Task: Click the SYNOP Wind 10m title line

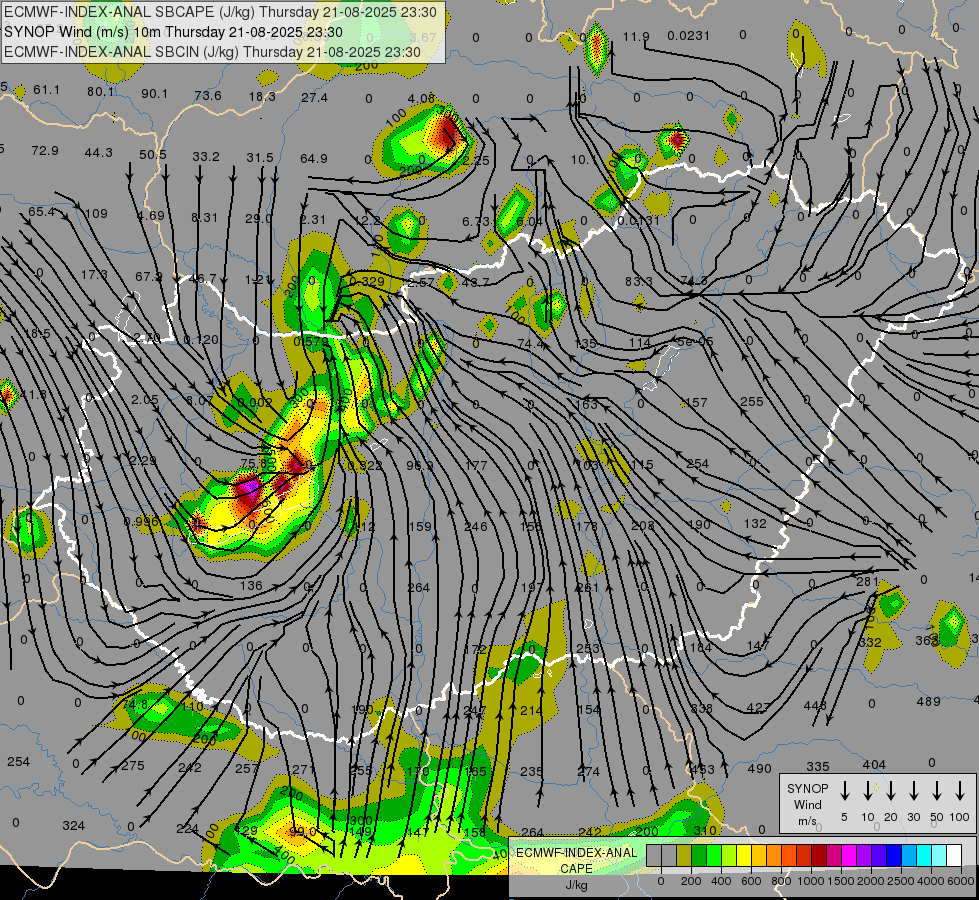Action: pyautogui.click(x=173, y=32)
